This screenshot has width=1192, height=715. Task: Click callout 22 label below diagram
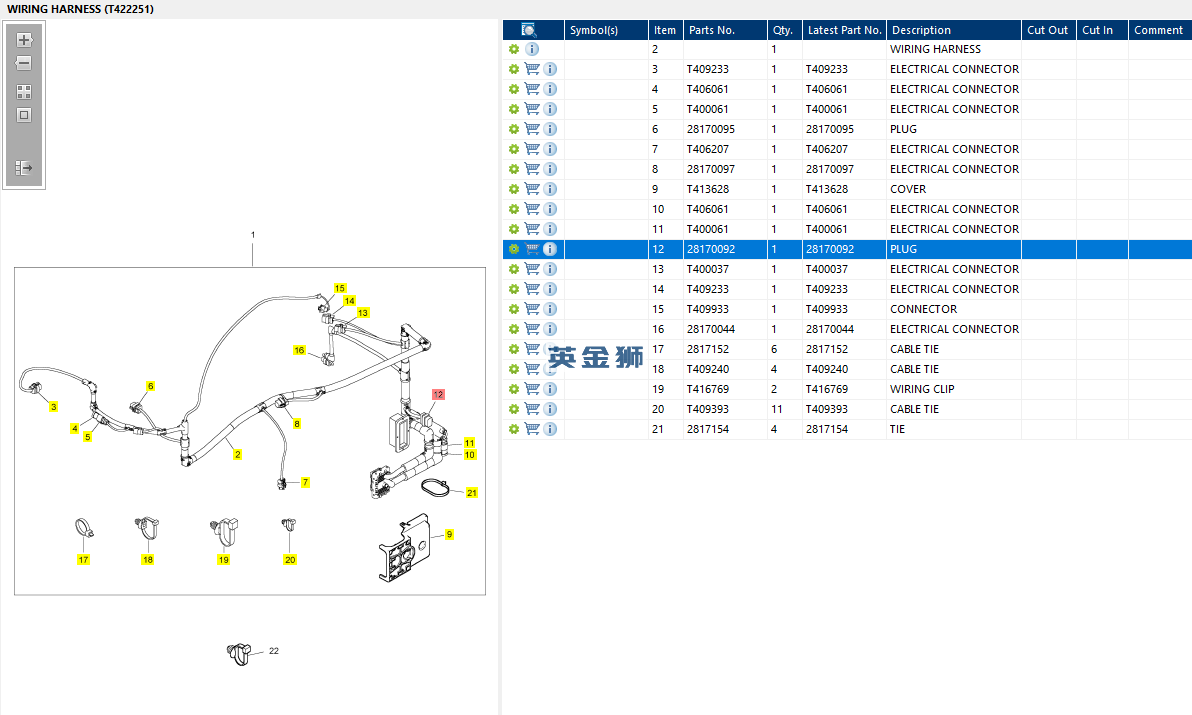(274, 651)
